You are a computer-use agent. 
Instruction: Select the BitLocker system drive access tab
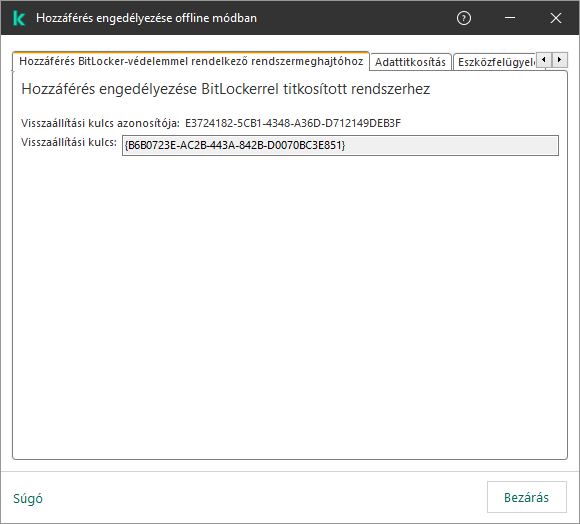click(191, 61)
